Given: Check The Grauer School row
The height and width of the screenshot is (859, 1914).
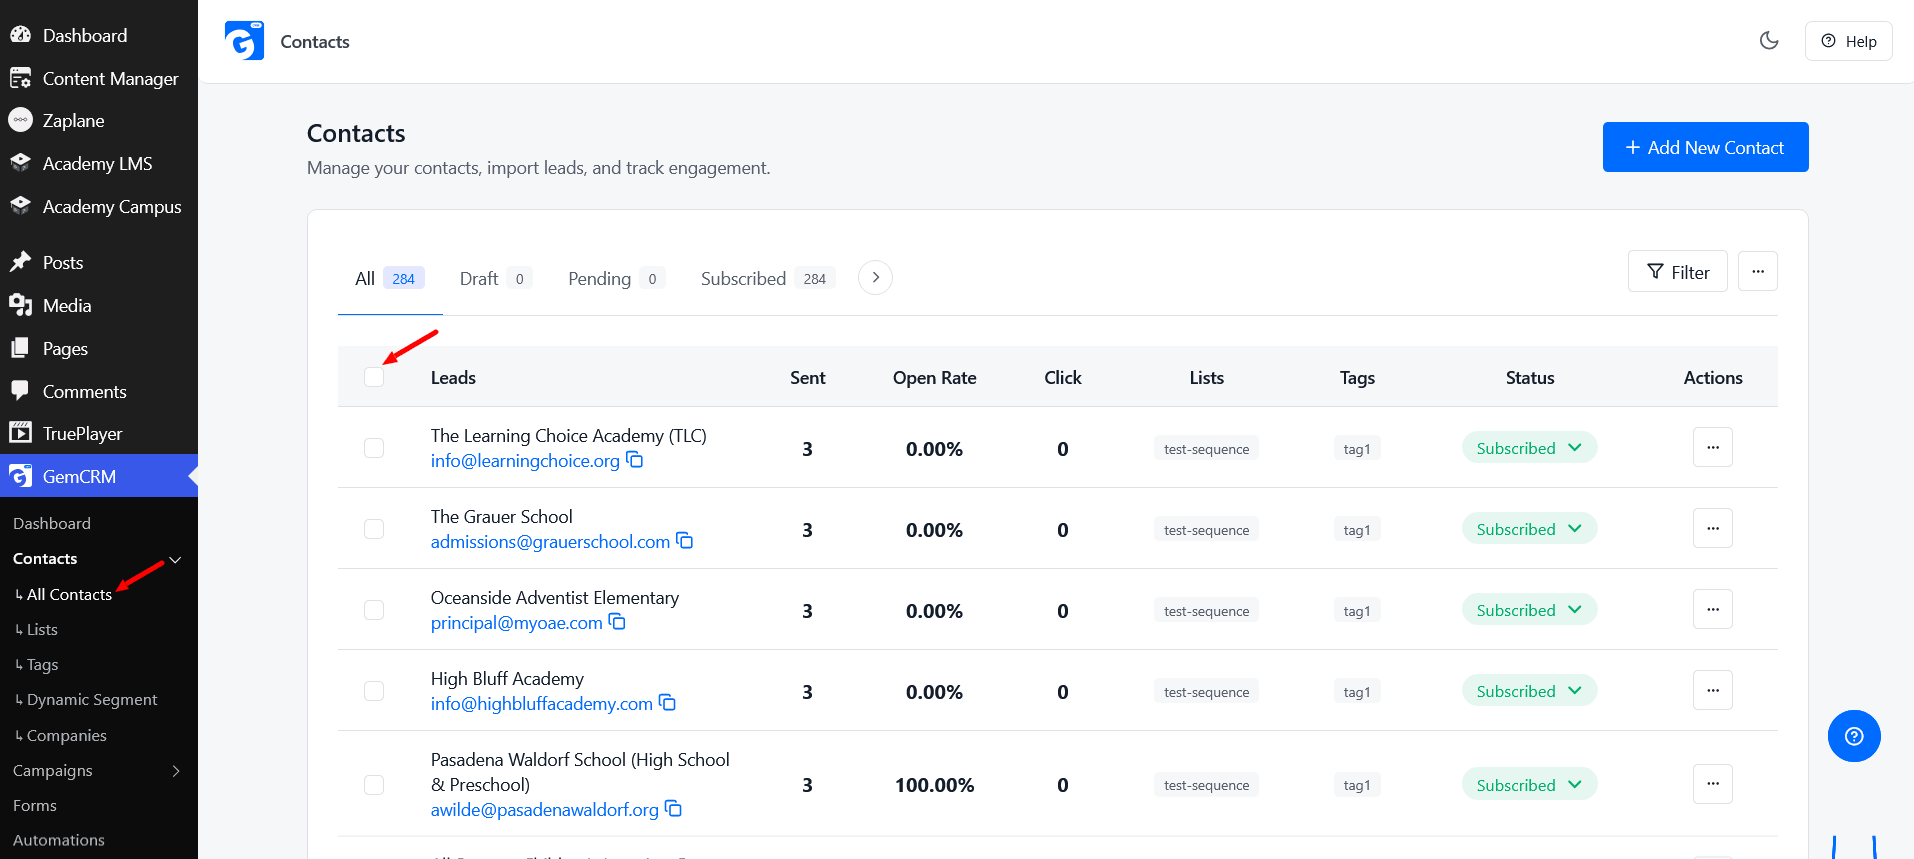Looking at the screenshot, I should pyautogui.click(x=374, y=529).
